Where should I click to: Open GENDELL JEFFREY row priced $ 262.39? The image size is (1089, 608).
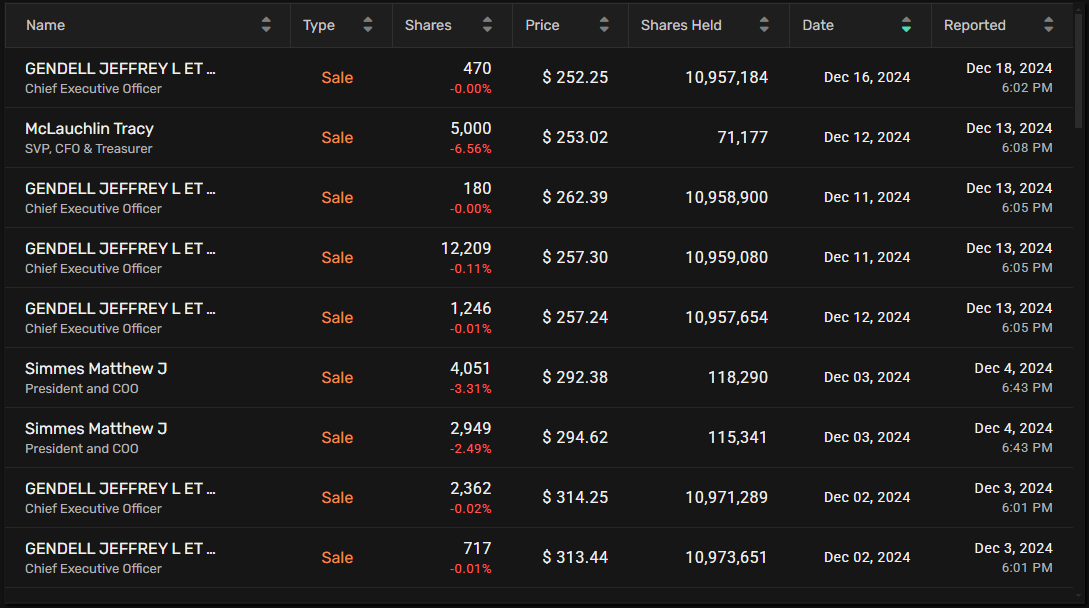[539, 197]
